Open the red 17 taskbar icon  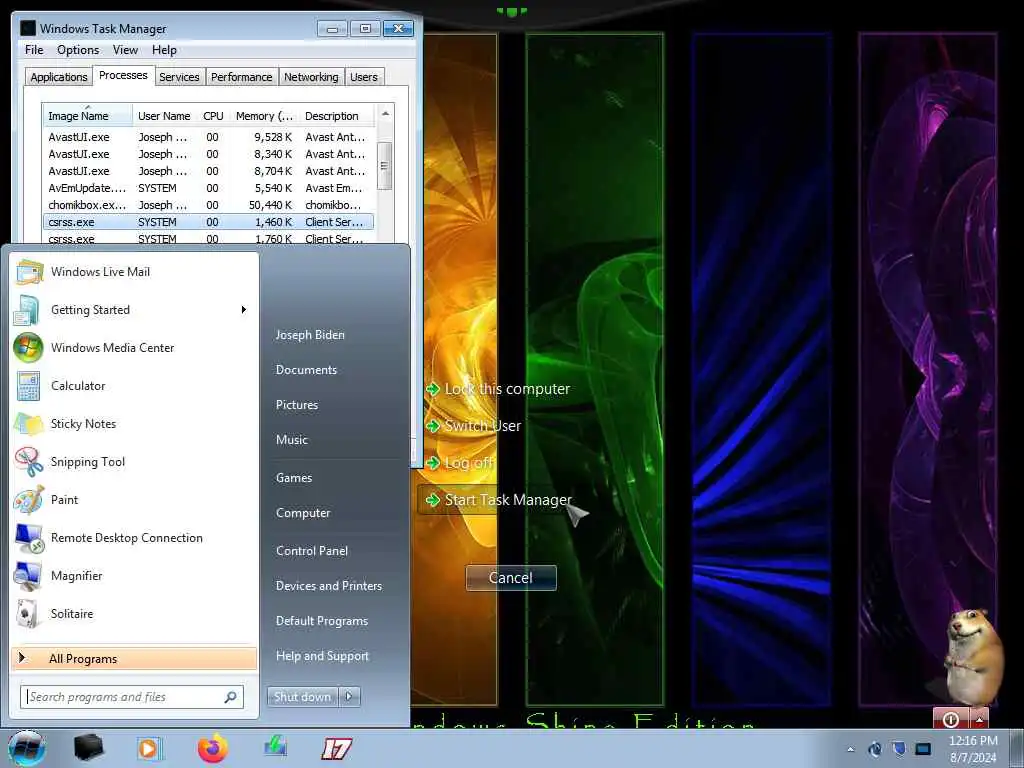coord(336,748)
